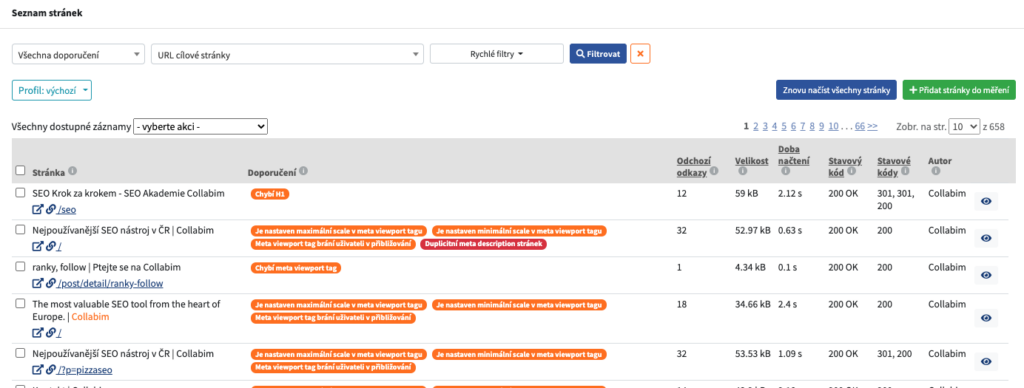
Task: Expand the Rychlé filtry dropdown
Action: click(496, 54)
